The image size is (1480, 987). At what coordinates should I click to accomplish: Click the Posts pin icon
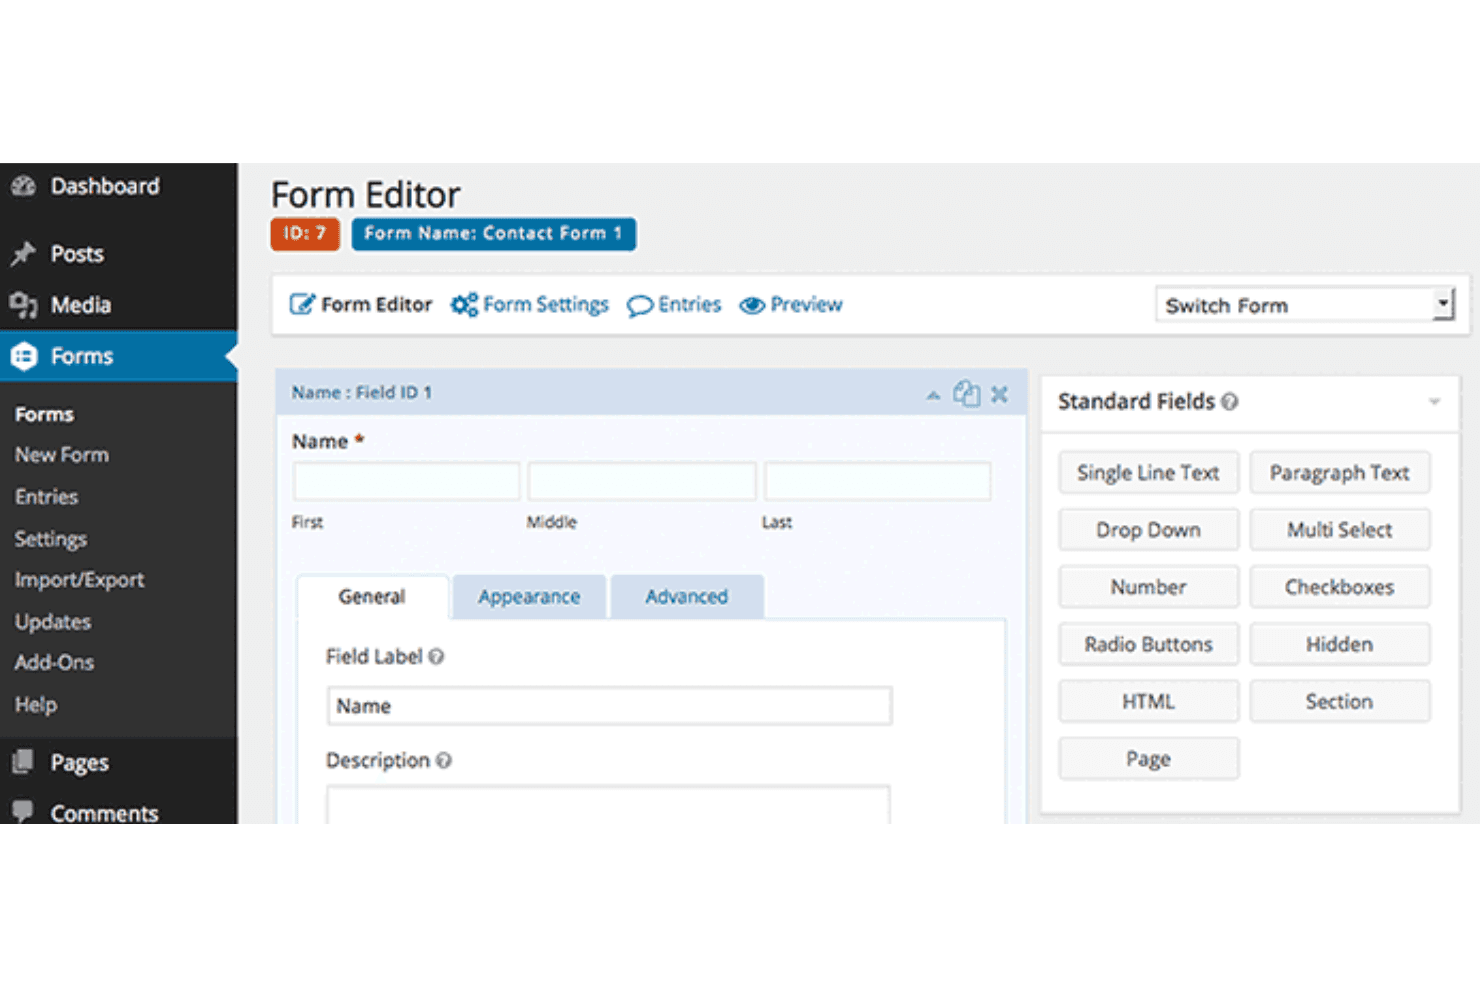pos(23,254)
